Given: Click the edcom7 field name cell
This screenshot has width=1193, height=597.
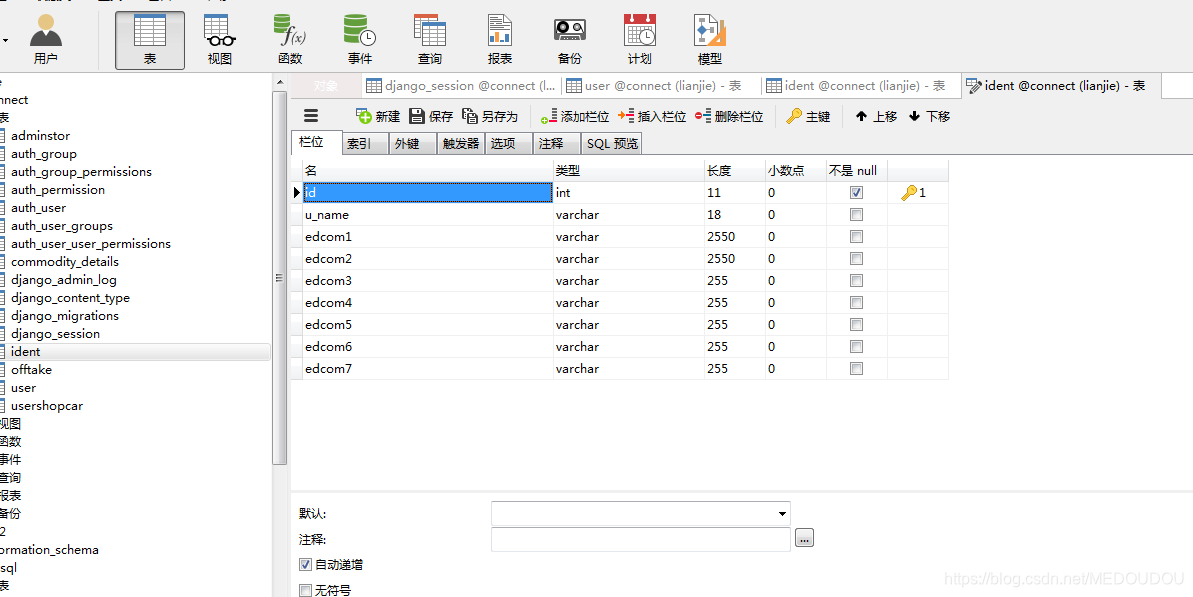Looking at the screenshot, I should [x=428, y=369].
